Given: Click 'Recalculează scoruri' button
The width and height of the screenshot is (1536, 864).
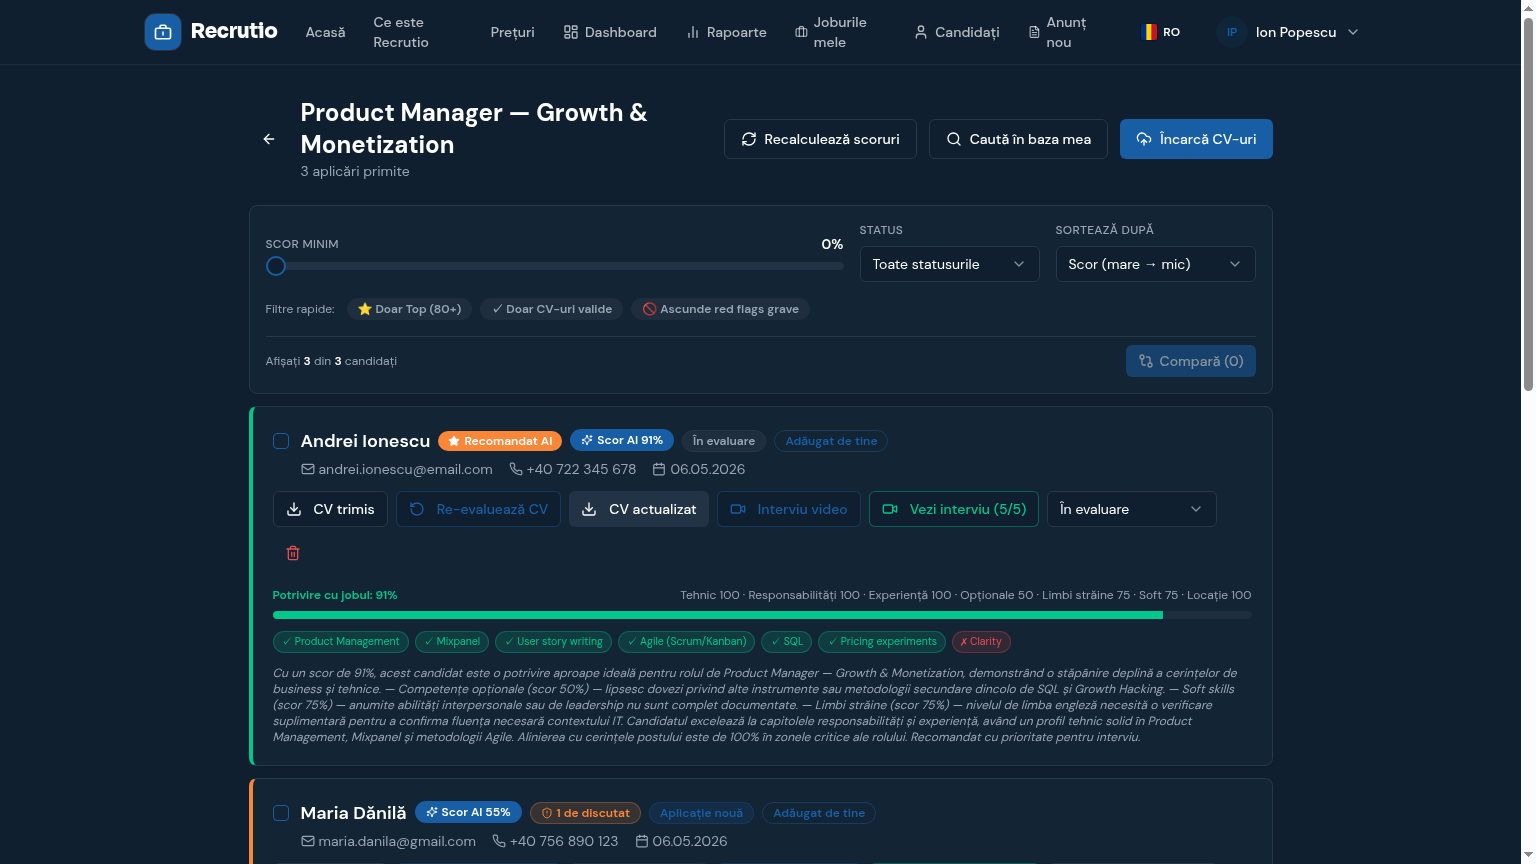Looking at the screenshot, I should pos(820,139).
